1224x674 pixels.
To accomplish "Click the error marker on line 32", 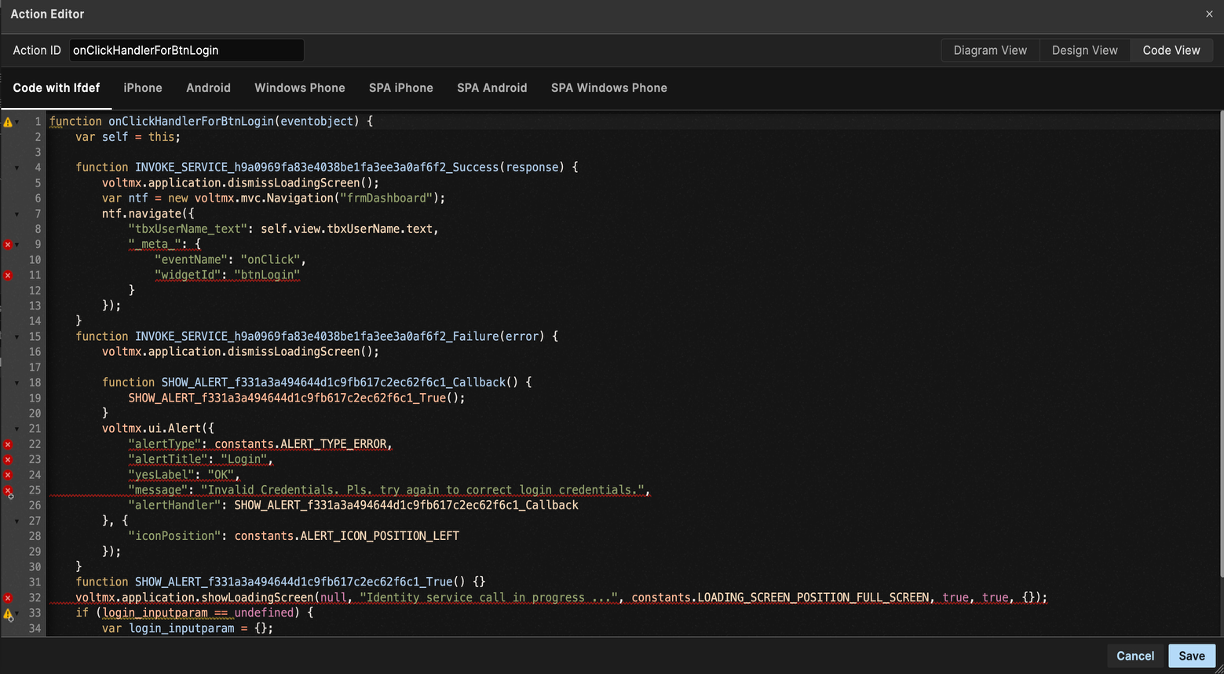I will [8, 598].
